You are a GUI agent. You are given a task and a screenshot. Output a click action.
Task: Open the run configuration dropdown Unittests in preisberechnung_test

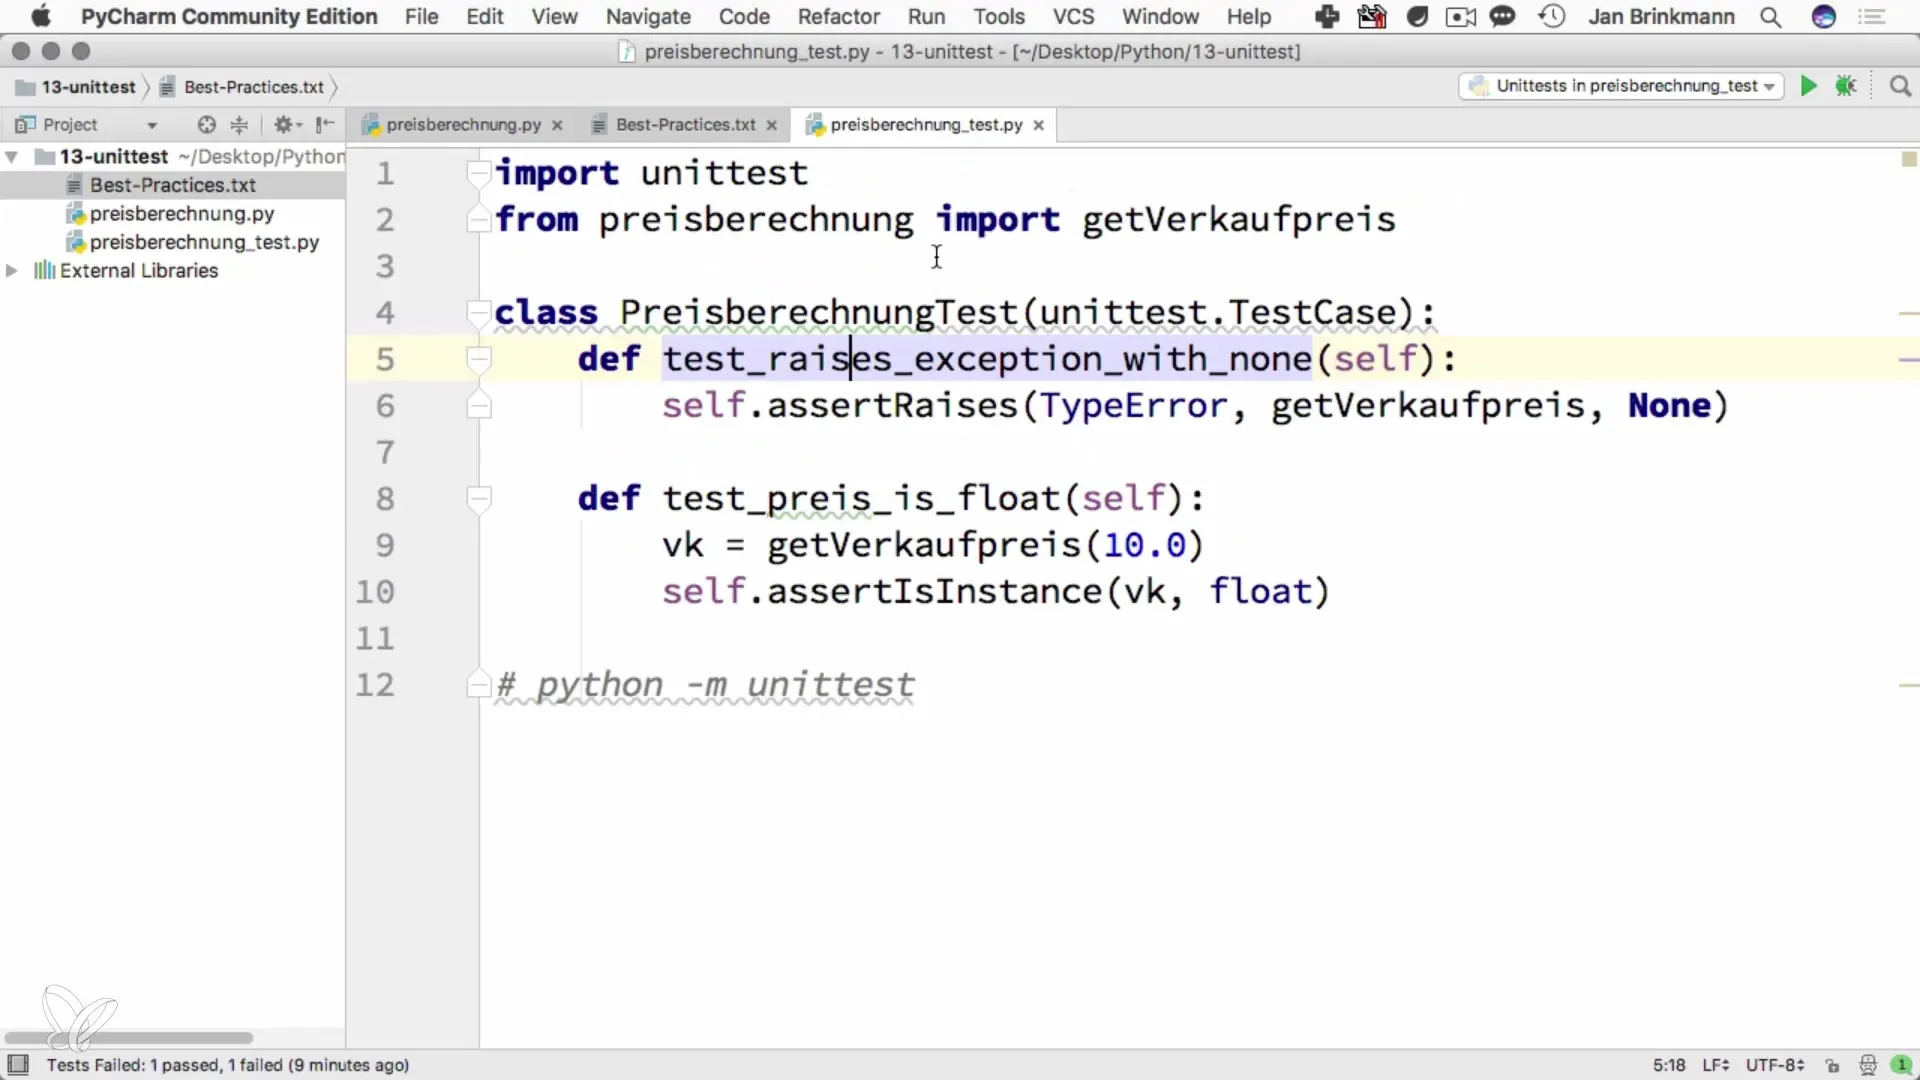coord(1621,86)
